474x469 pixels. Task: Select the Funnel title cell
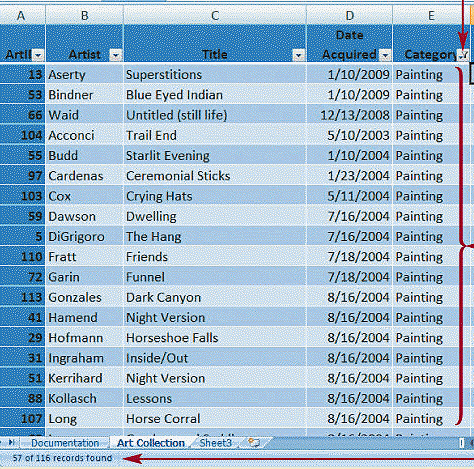point(215,277)
